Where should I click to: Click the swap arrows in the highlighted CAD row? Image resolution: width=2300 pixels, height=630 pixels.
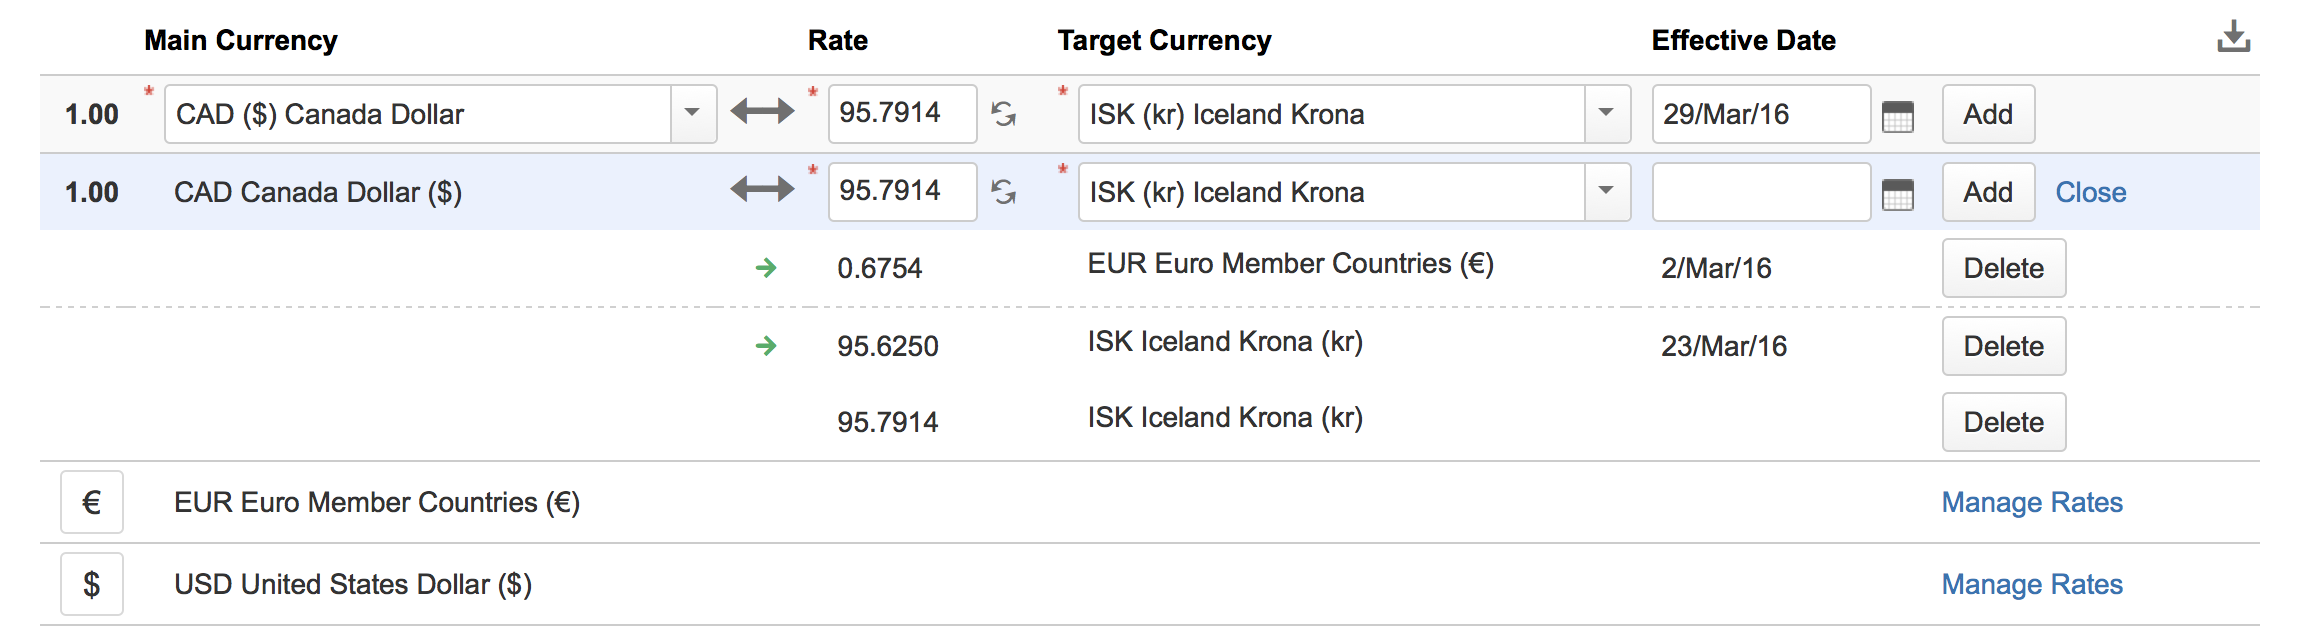pos(762,189)
